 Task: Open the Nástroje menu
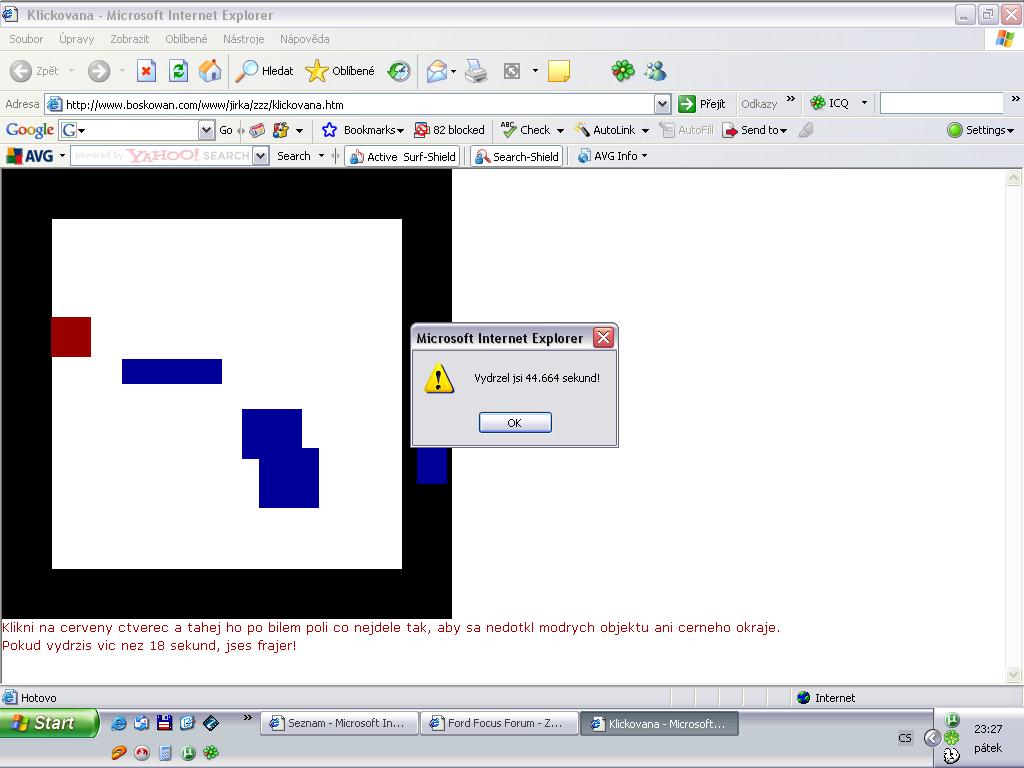tap(243, 39)
